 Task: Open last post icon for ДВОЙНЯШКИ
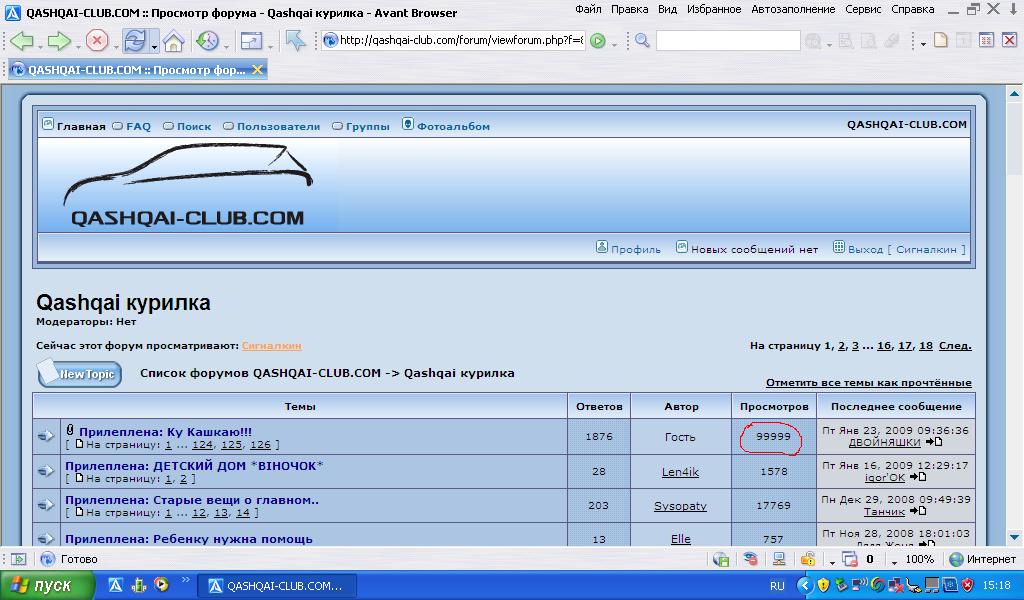pyautogui.click(x=934, y=442)
